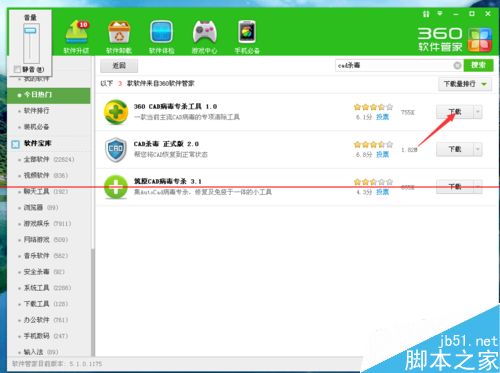
Task: Open title 筑原CAD病毒专杀 3.1
Action: 168,181
